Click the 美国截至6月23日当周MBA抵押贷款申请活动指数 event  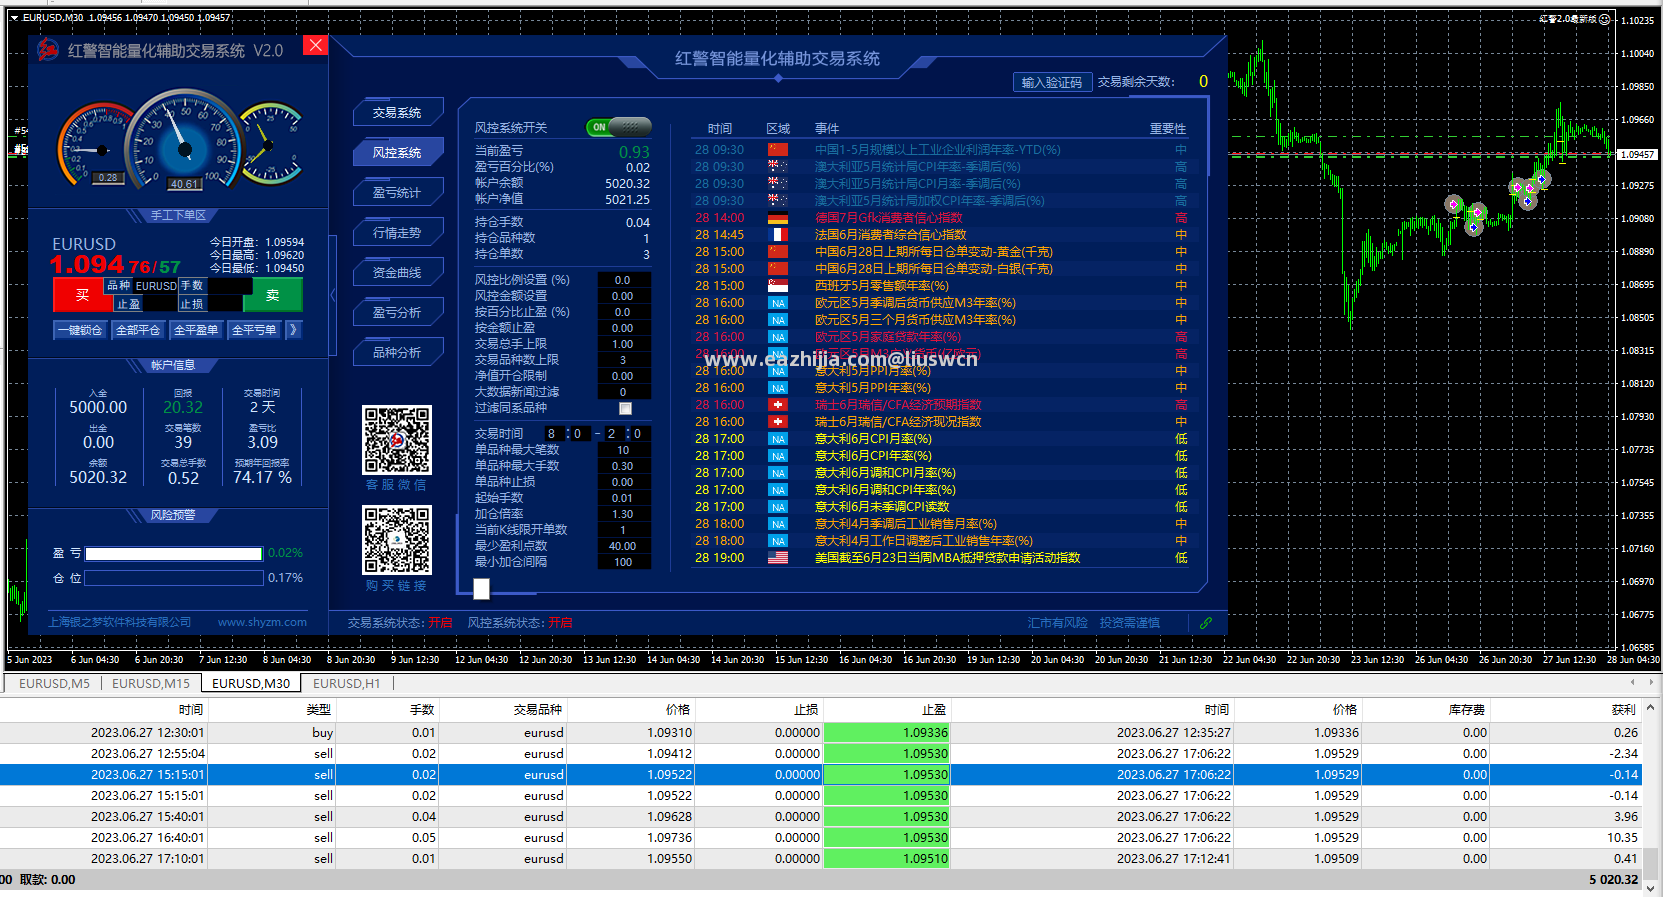947,558
